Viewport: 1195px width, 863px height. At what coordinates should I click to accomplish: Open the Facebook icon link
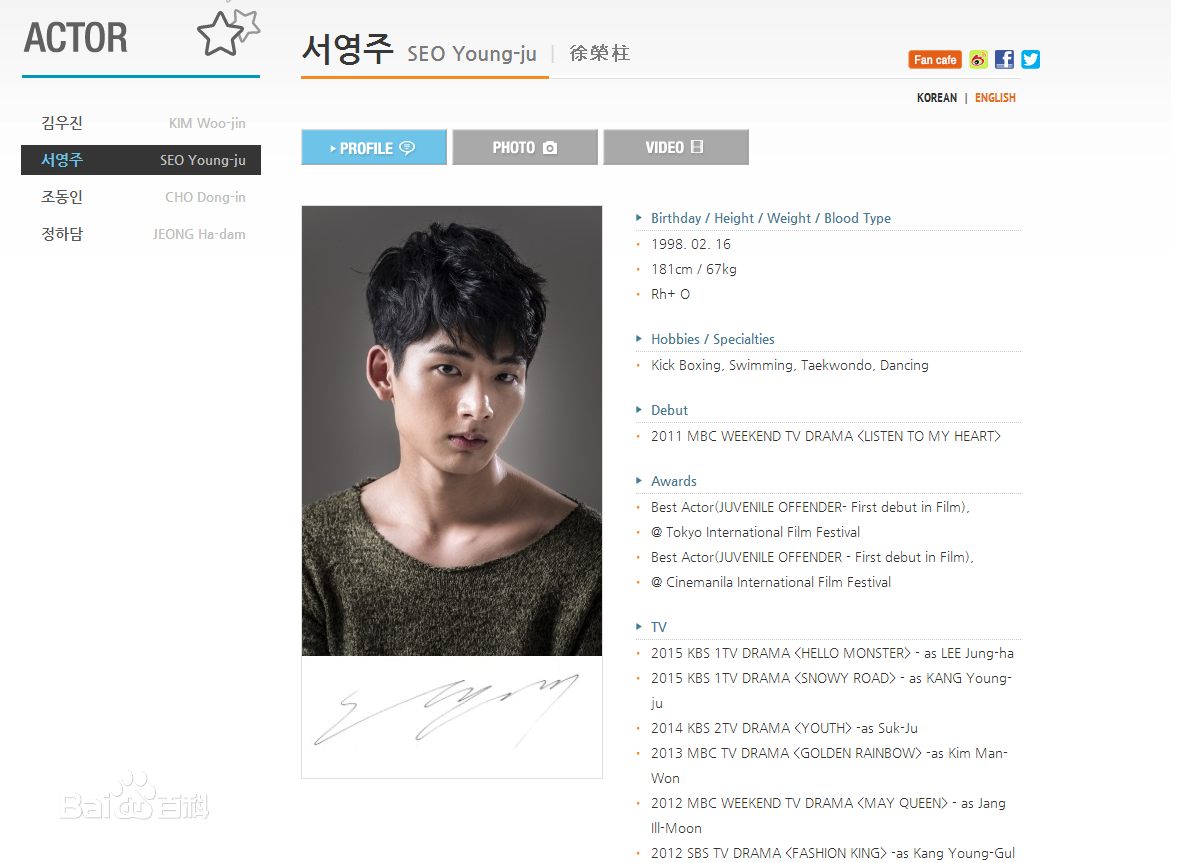point(1004,59)
